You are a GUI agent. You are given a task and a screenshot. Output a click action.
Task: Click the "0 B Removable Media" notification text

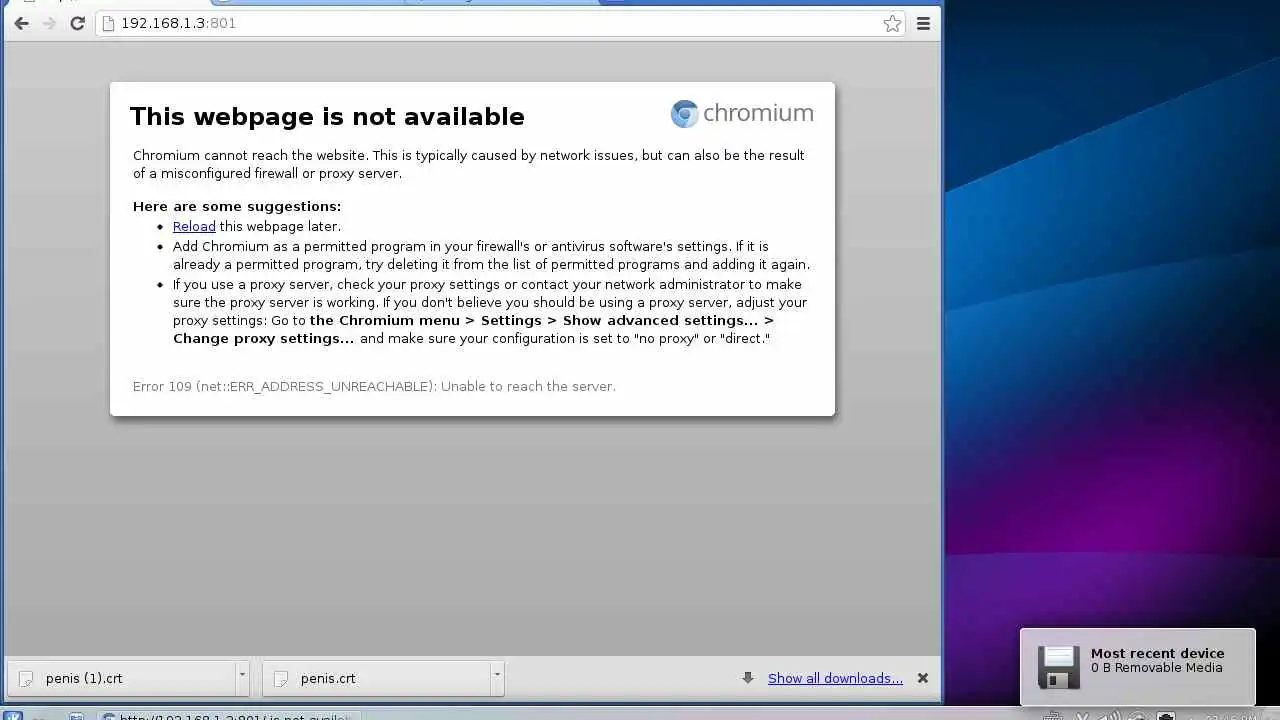(x=1156, y=668)
